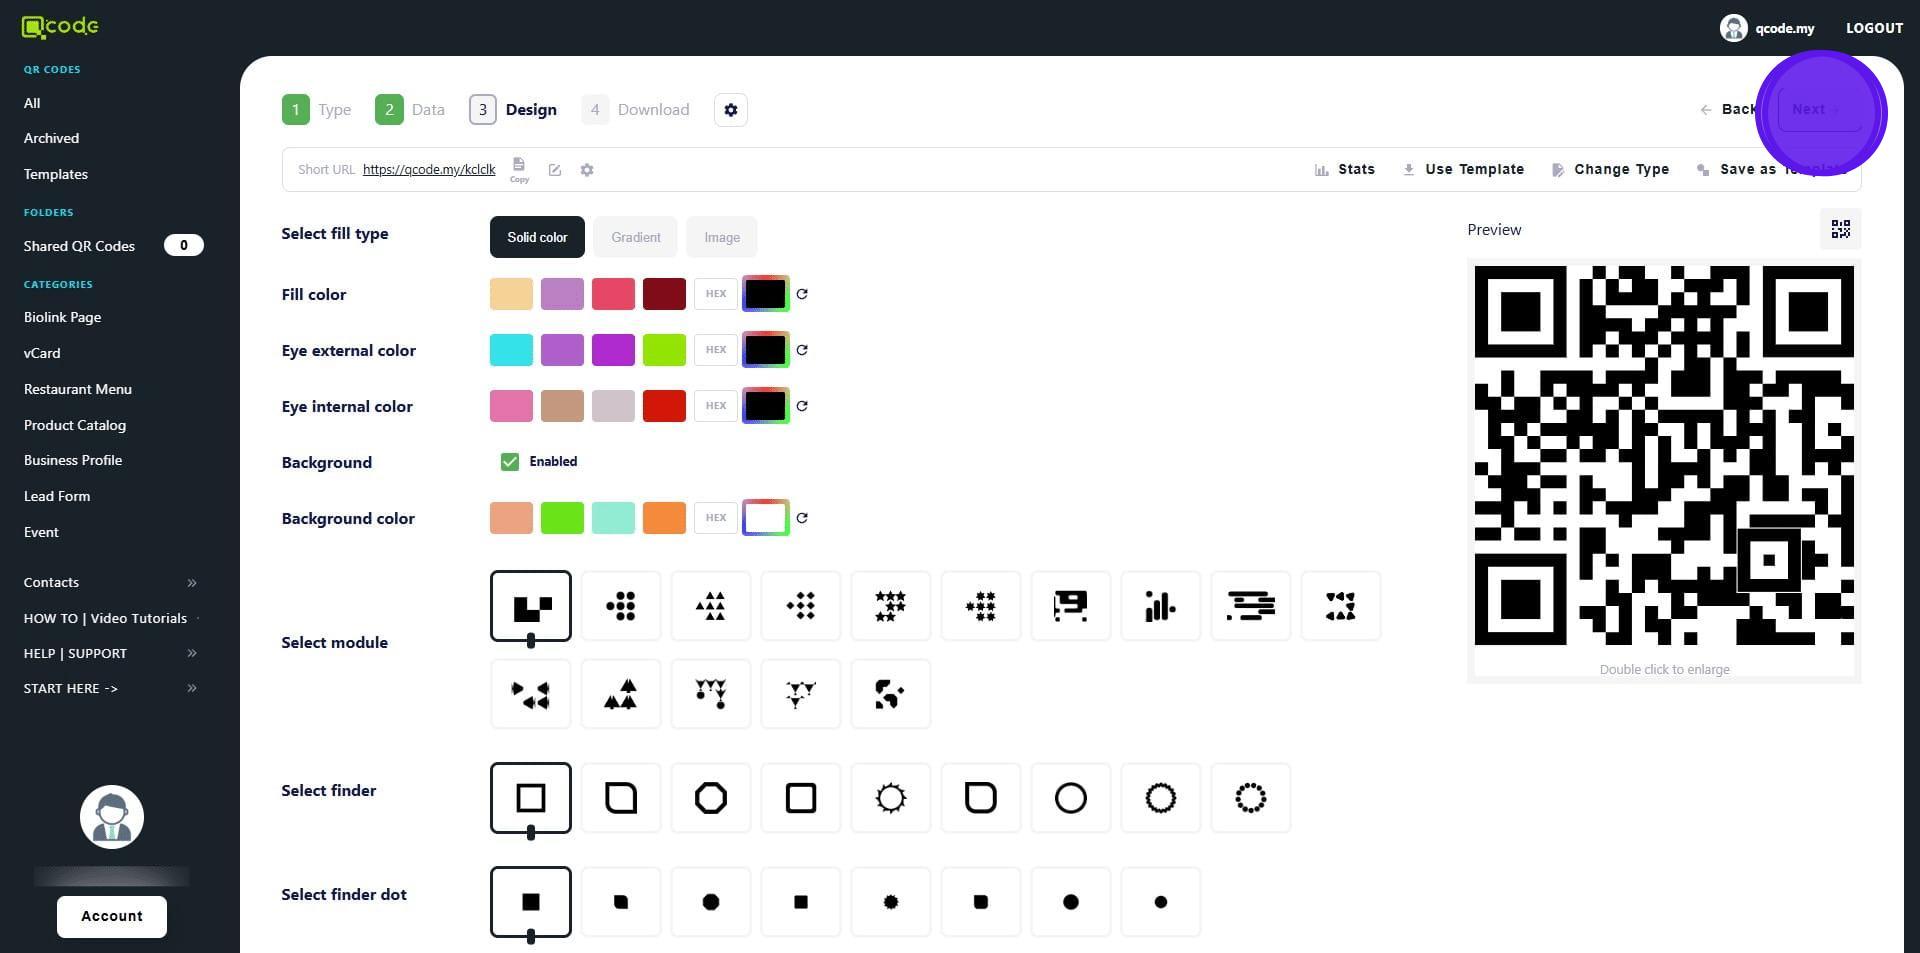Switch fill type to Image

(721, 238)
